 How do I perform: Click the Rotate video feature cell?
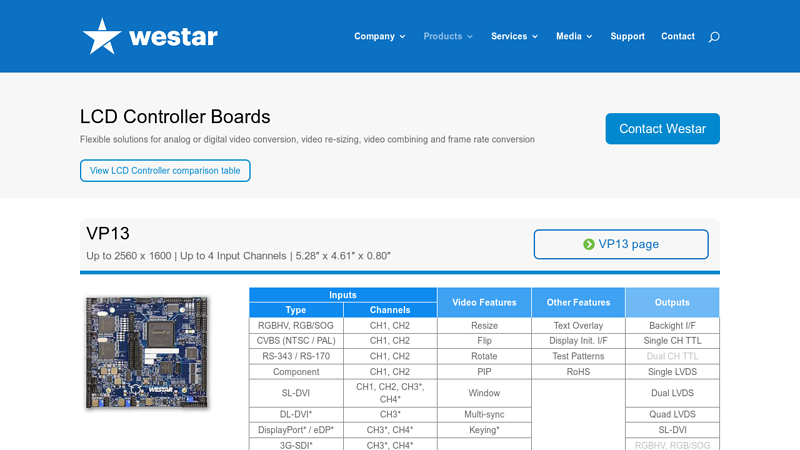click(x=484, y=356)
